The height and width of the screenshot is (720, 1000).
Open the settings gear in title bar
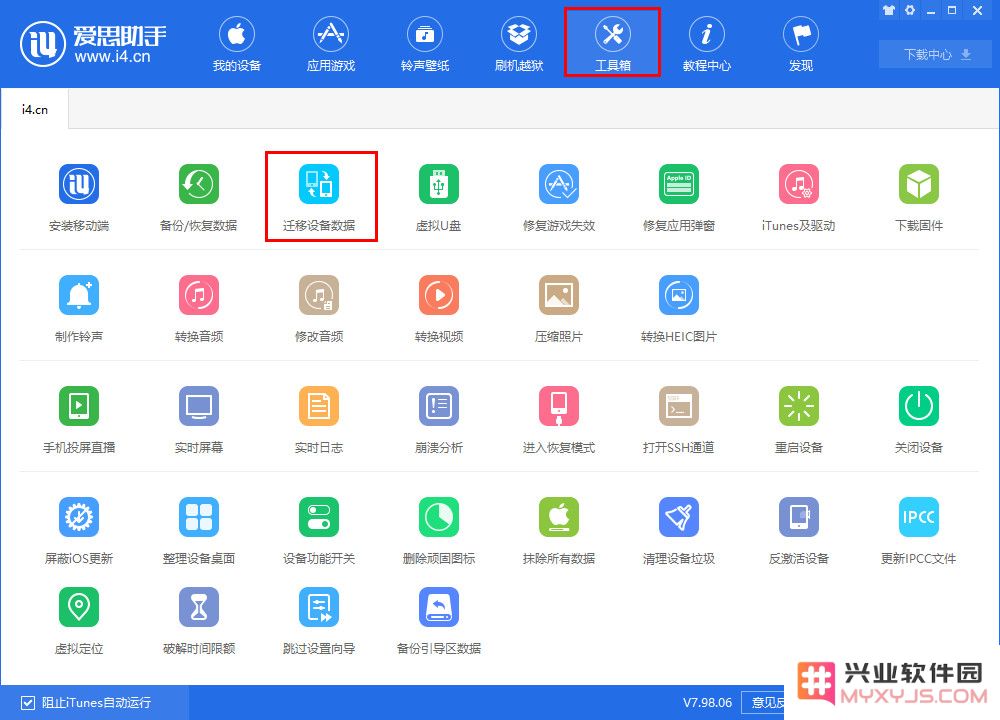pyautogui.click(x=910, y=10)
